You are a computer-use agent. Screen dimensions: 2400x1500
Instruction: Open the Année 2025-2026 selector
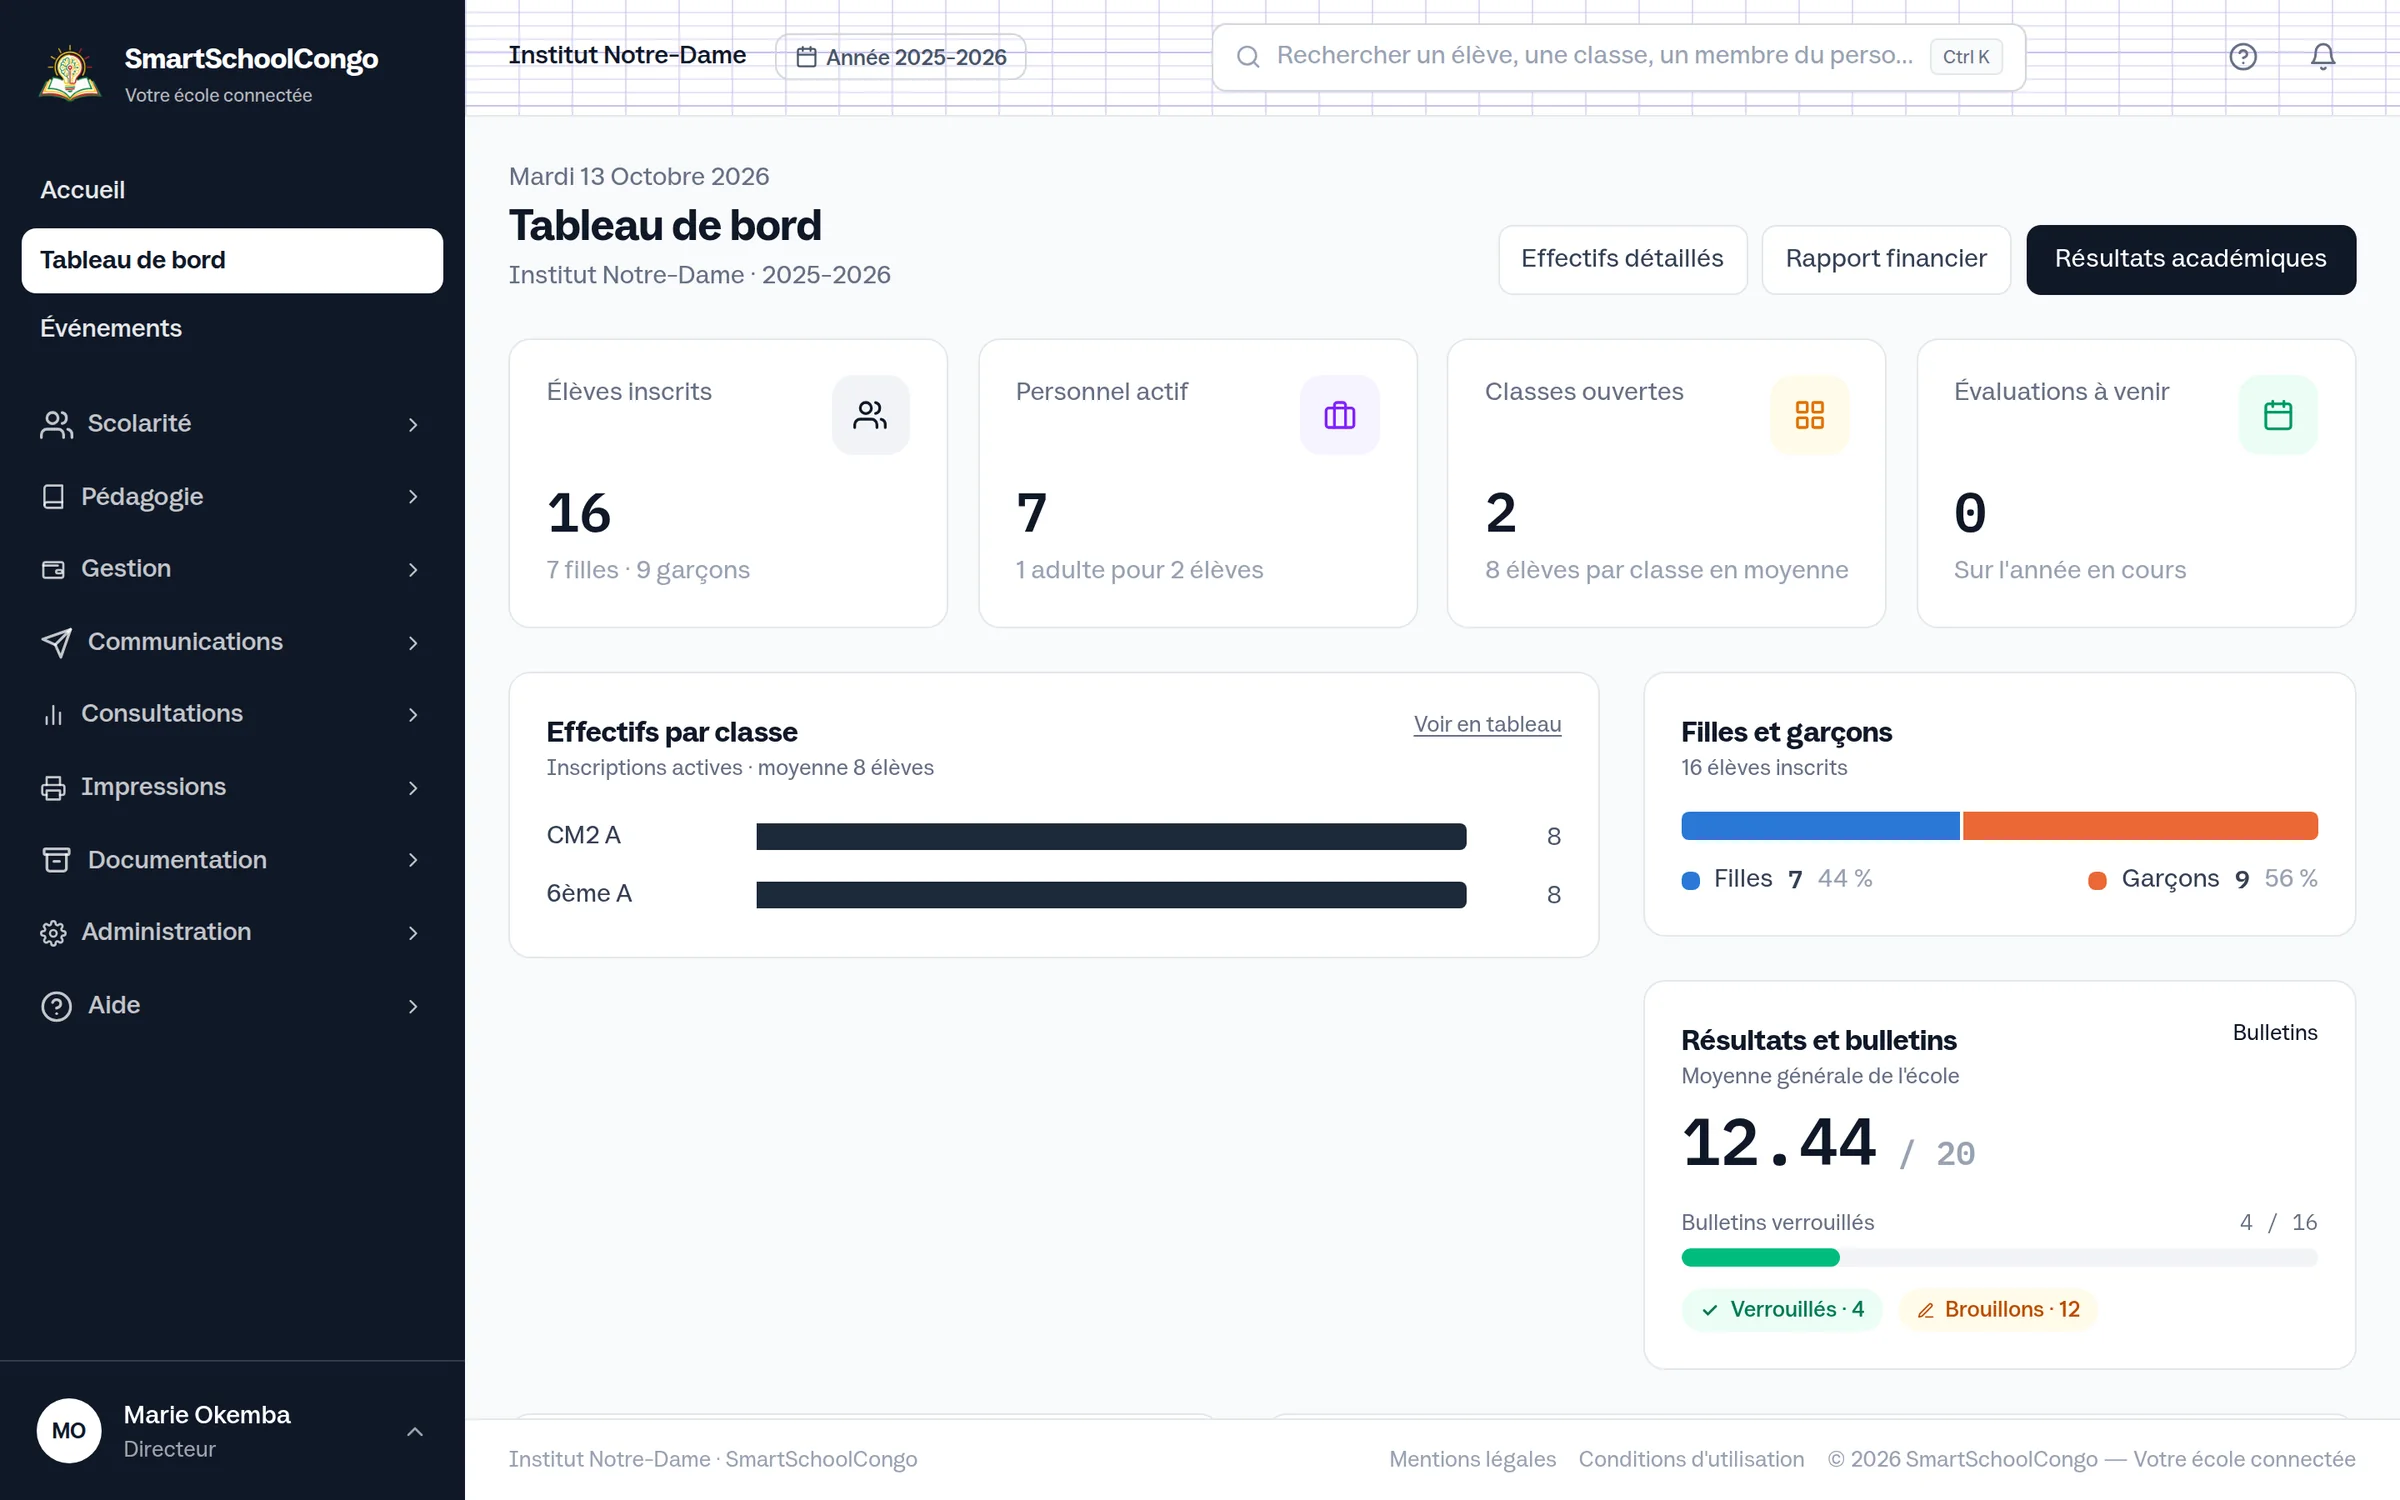coord(900,57)
